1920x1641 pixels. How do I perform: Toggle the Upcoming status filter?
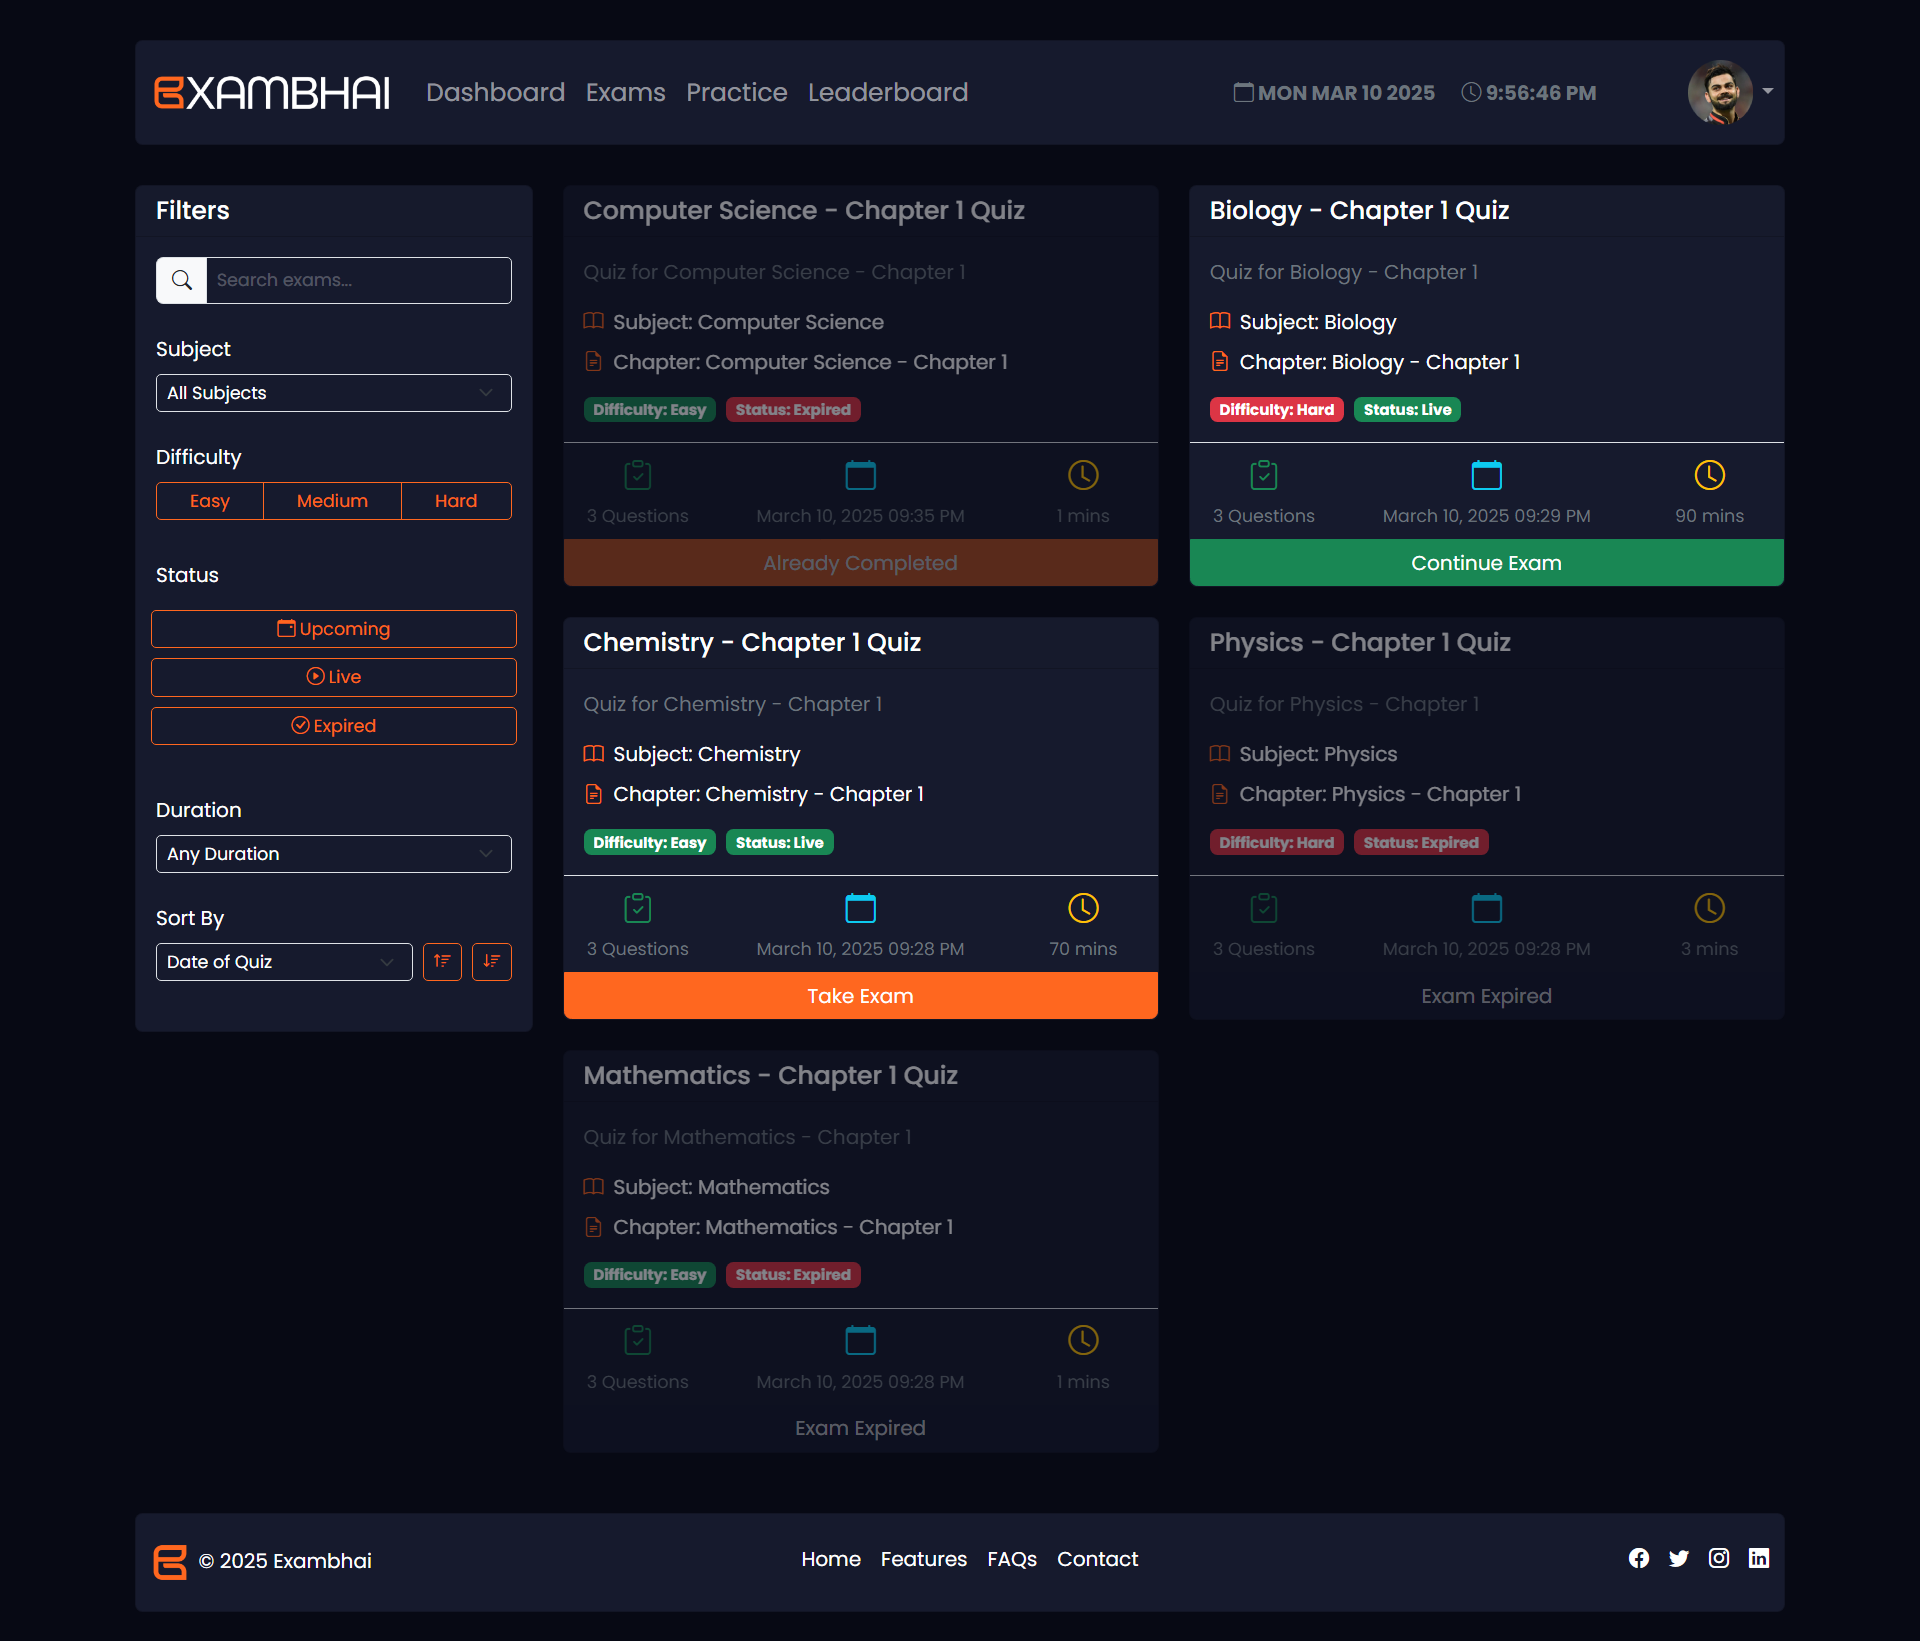click(x=333, y=629)
